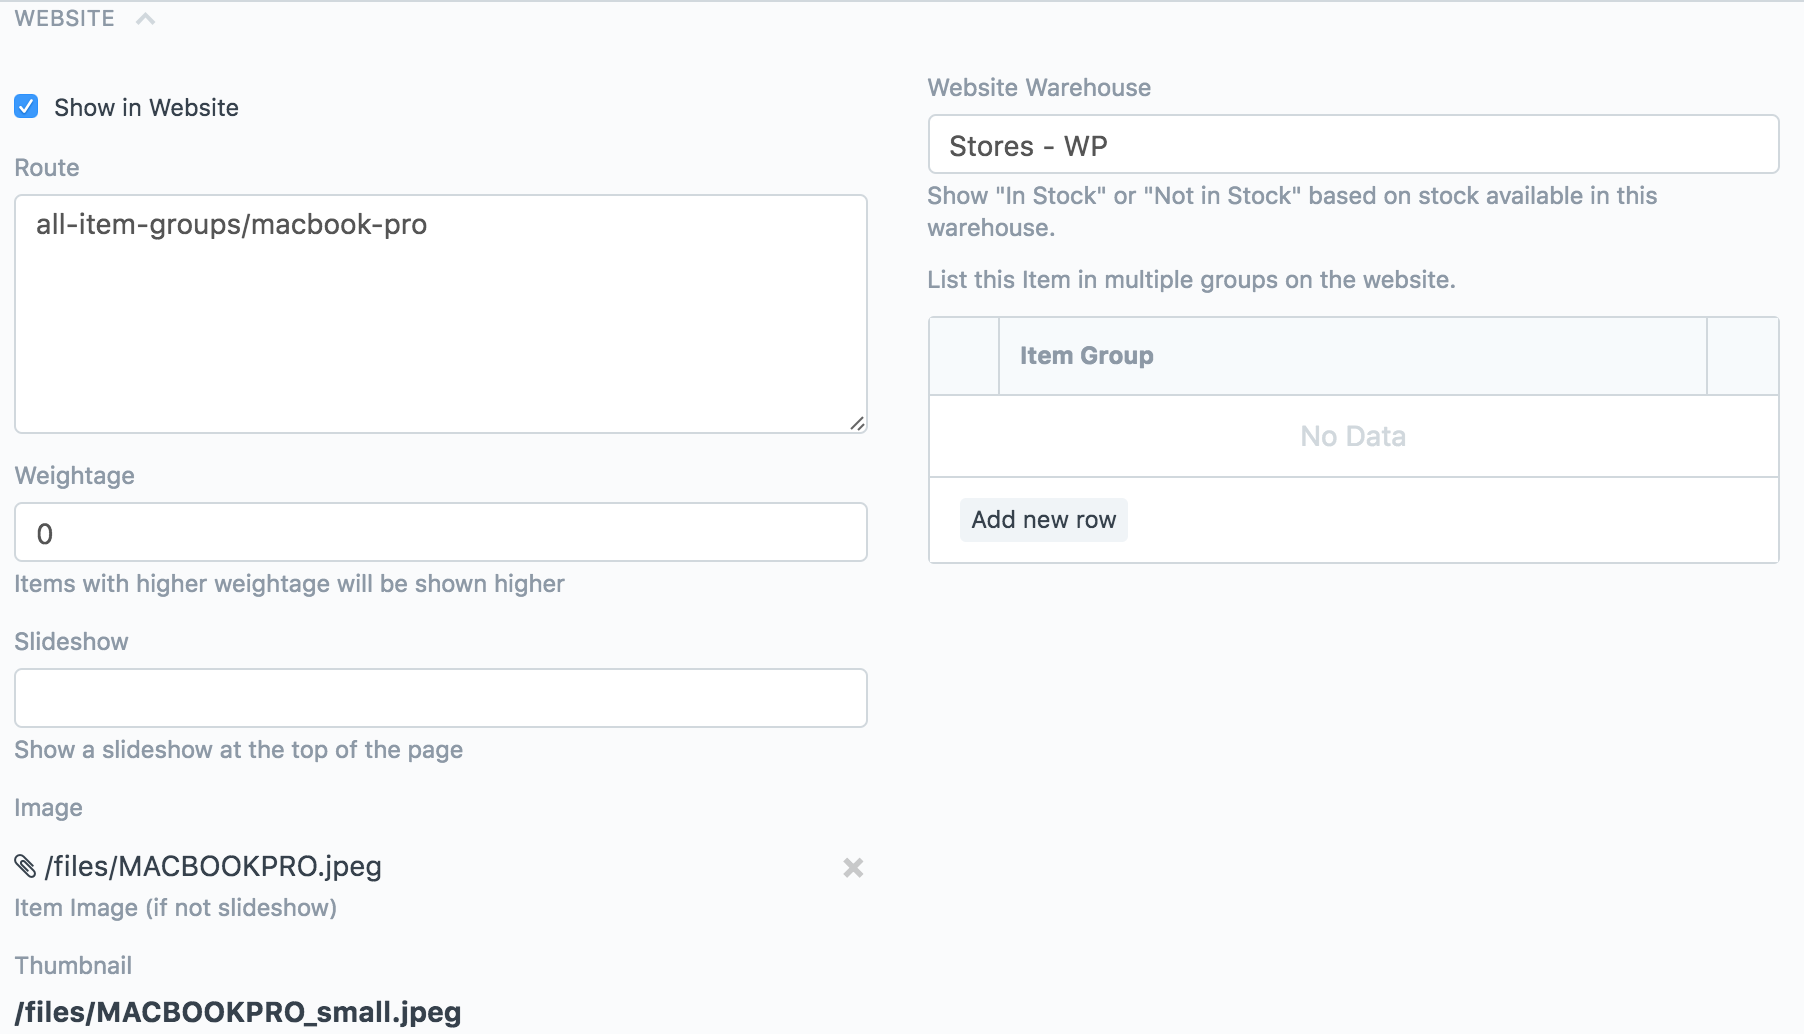Click the No Data empty table area
Screen dimensions: 1804x1034
tap(1353, 436)
